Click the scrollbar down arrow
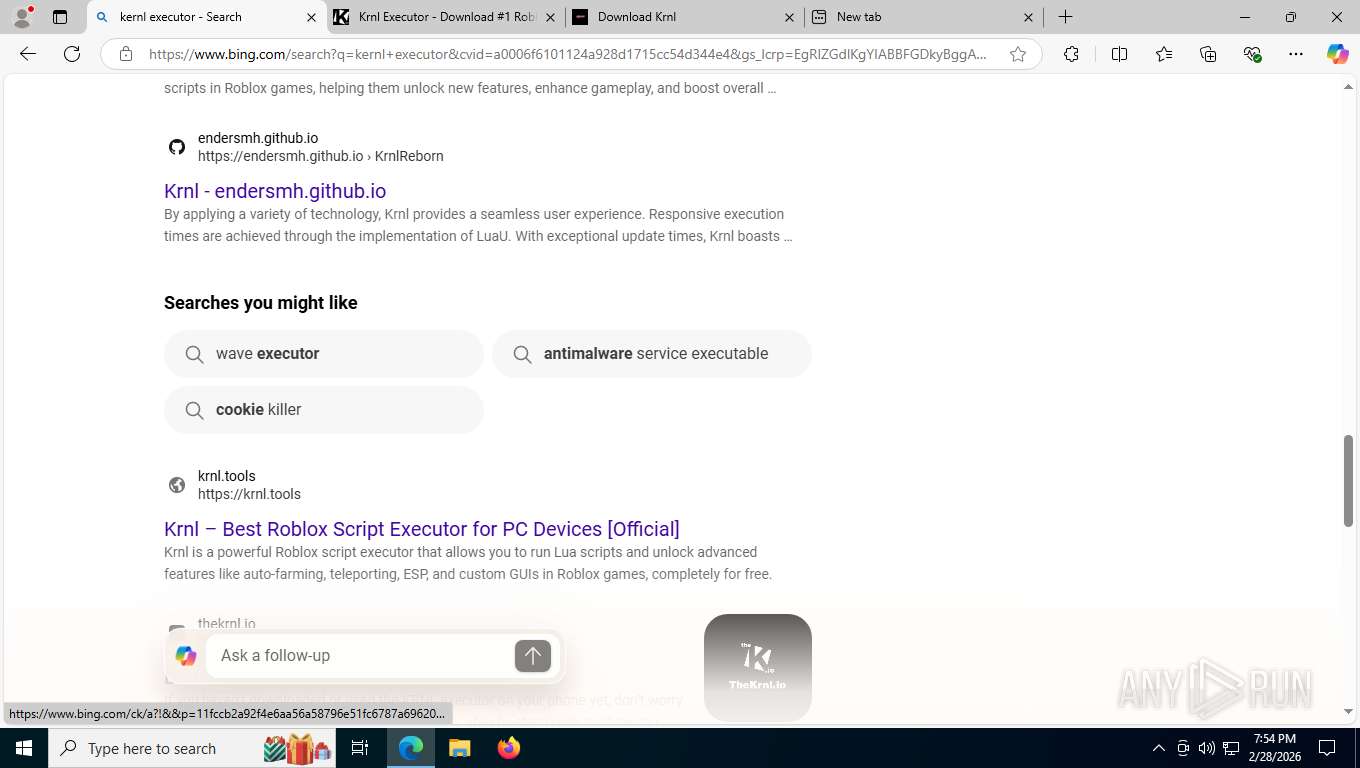The image size is (1360, 768). (x=1348, y=712)
